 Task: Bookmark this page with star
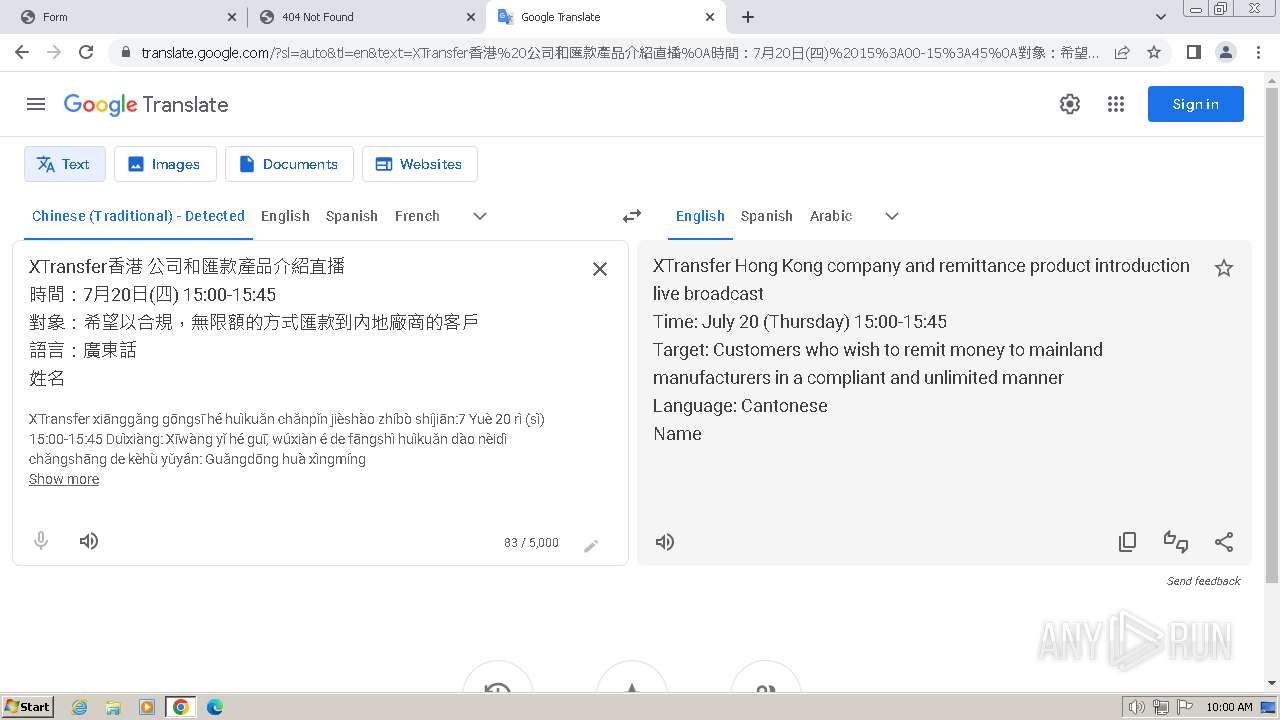(1154, 52)
